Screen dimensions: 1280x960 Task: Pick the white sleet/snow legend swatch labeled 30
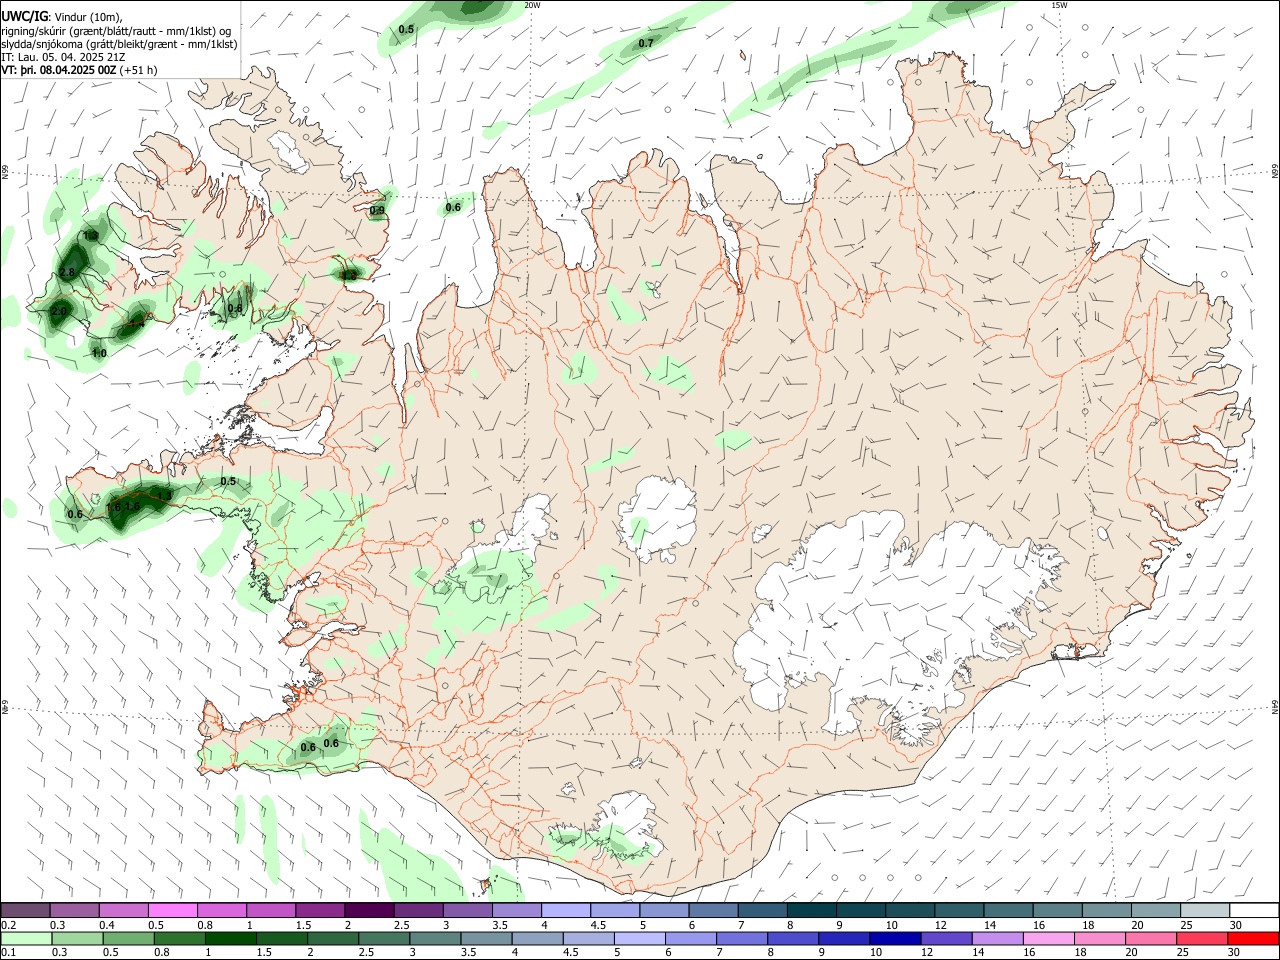click(1255, 910)
